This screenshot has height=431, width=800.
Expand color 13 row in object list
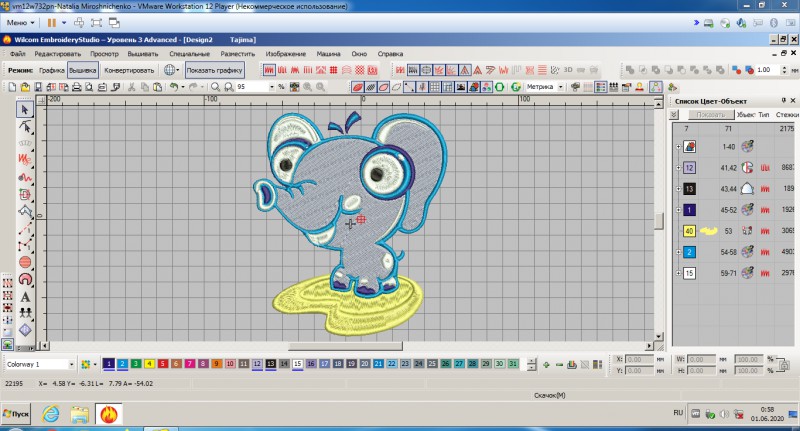click(678, 189)
